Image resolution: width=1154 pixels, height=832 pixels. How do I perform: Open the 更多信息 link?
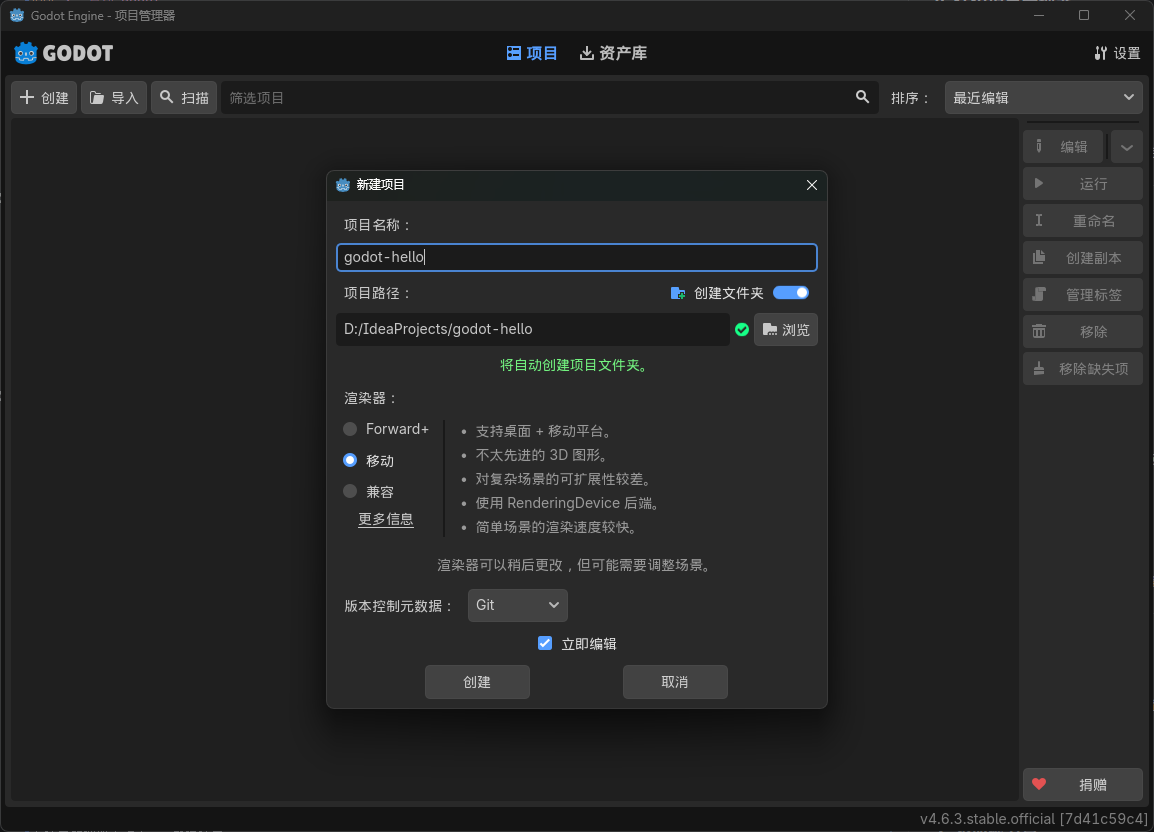tap(386, 519)
